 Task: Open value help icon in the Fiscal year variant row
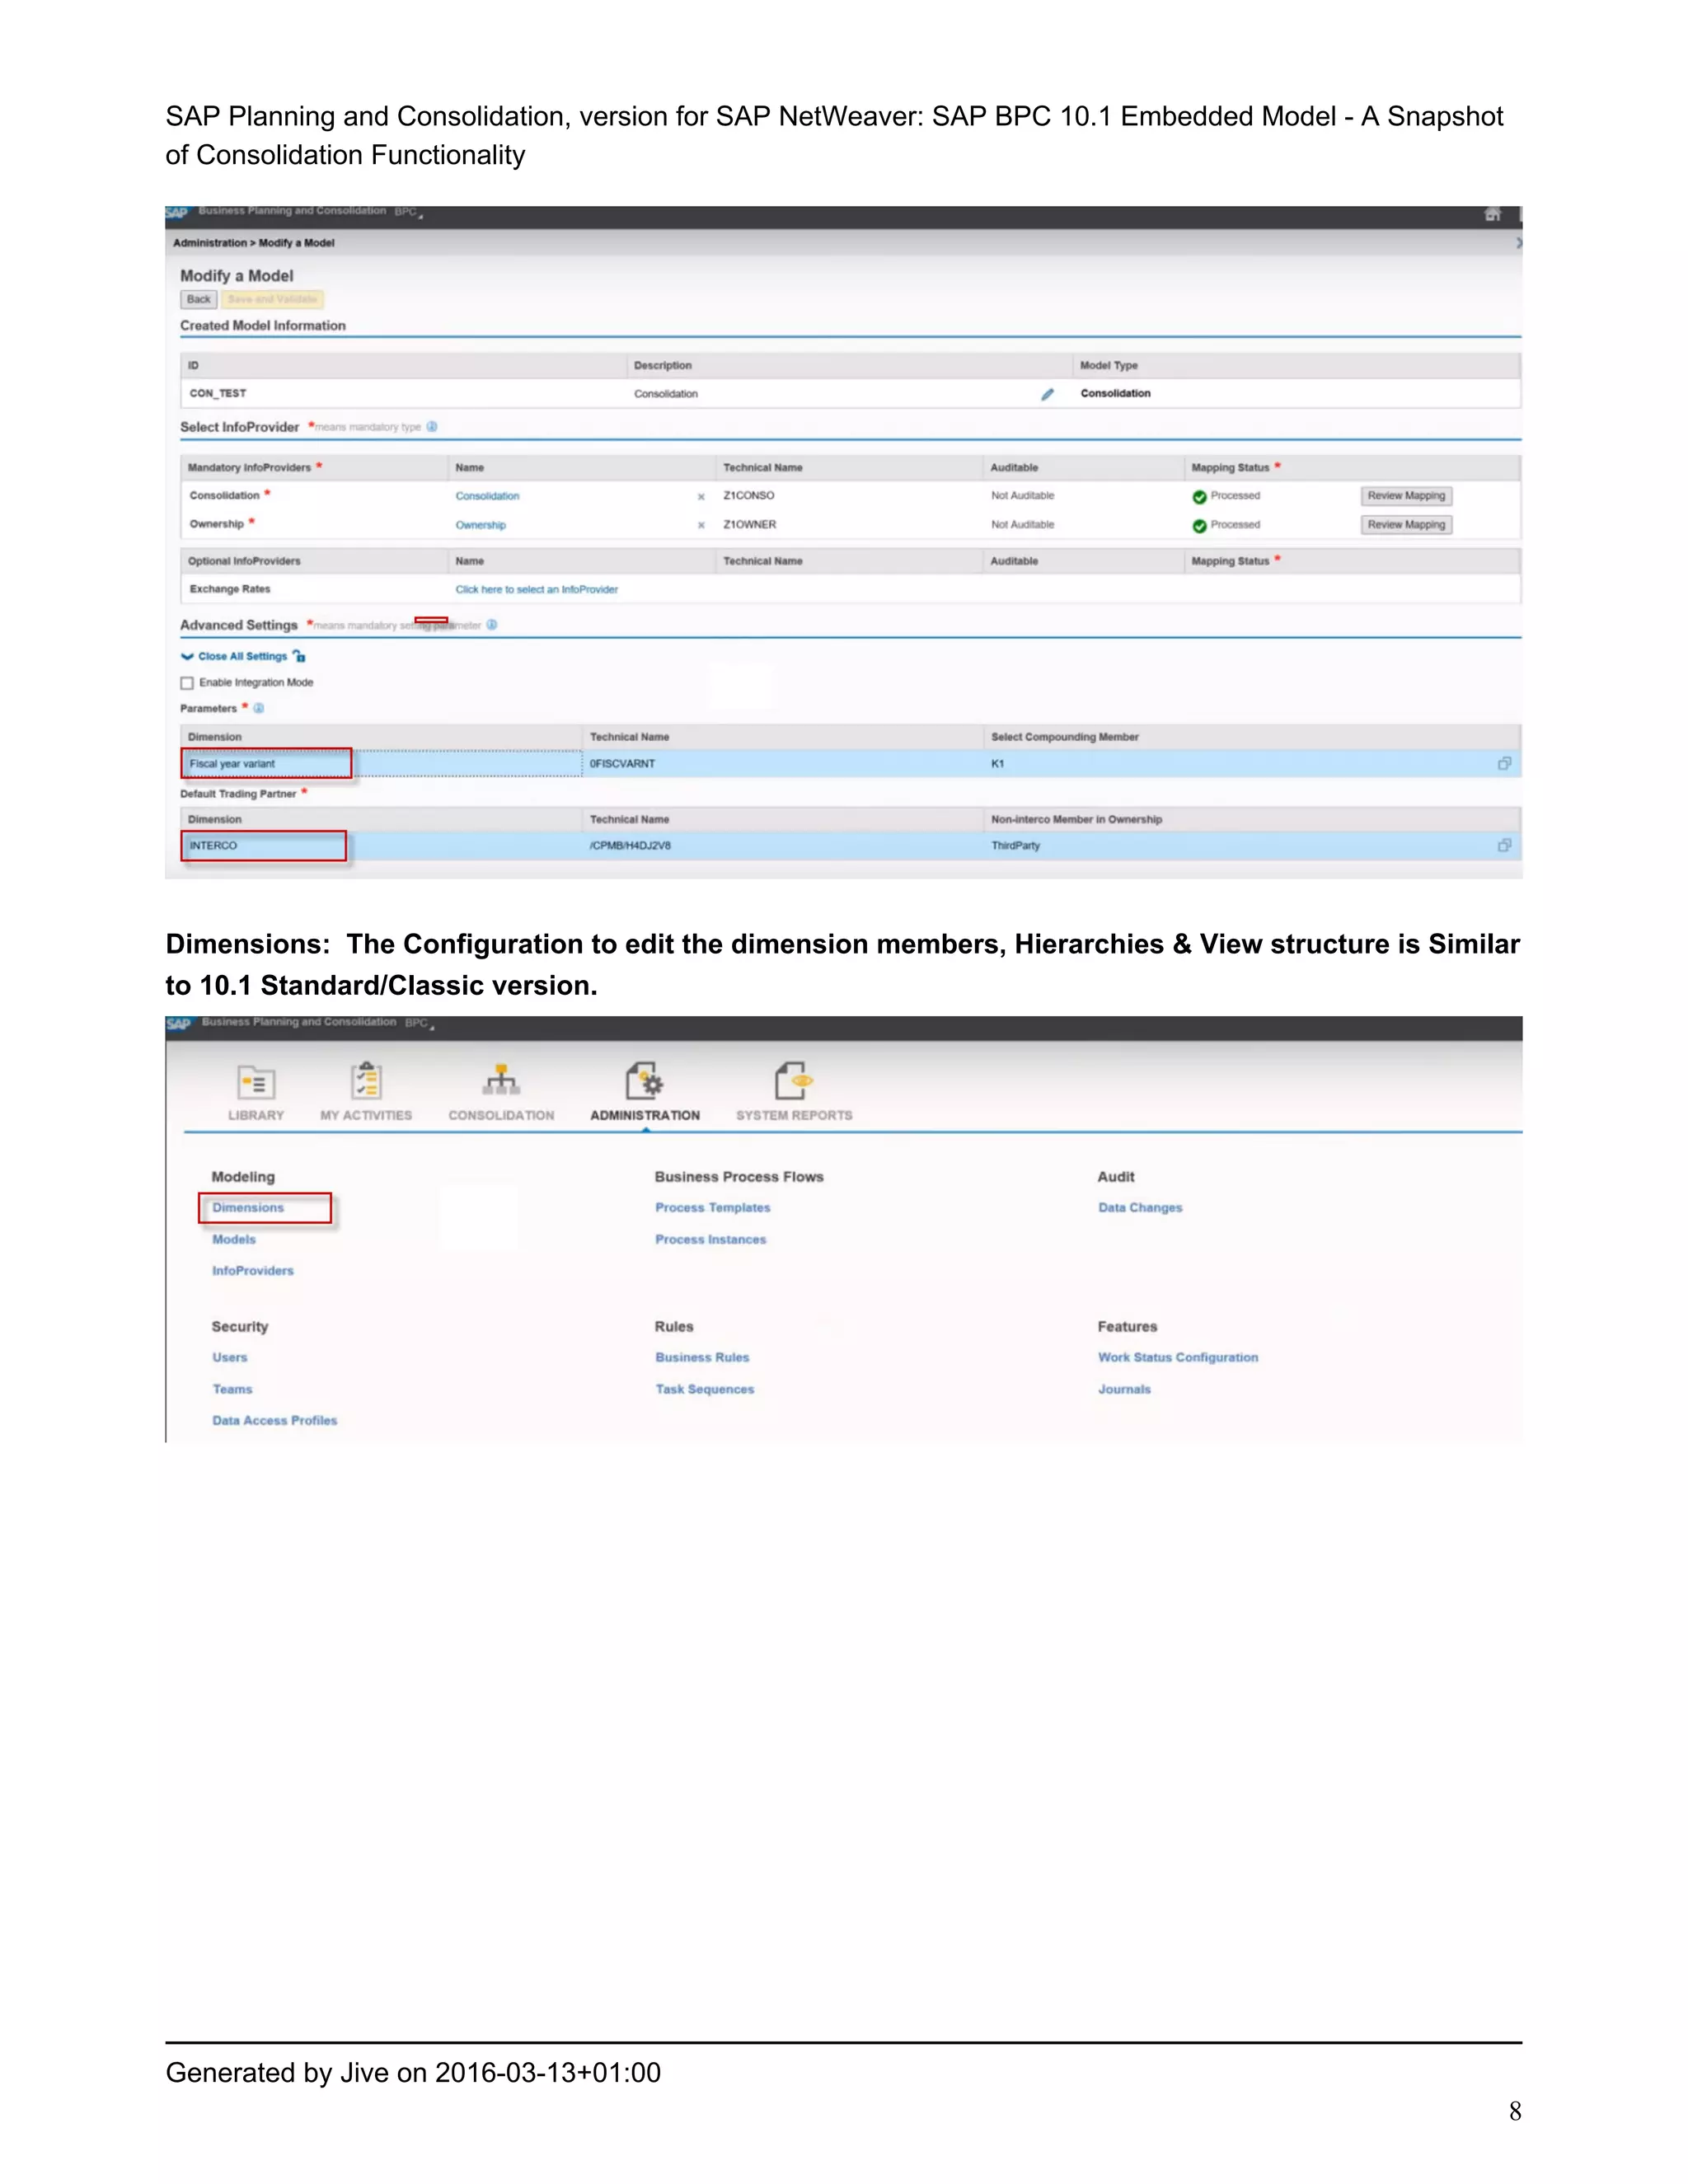[1503, 764]
